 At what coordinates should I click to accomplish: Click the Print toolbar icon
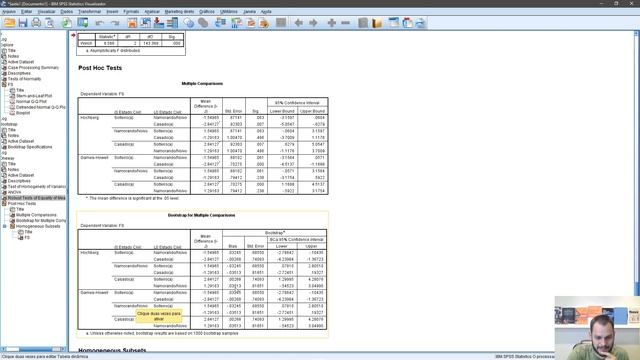[x=36, y=23]
